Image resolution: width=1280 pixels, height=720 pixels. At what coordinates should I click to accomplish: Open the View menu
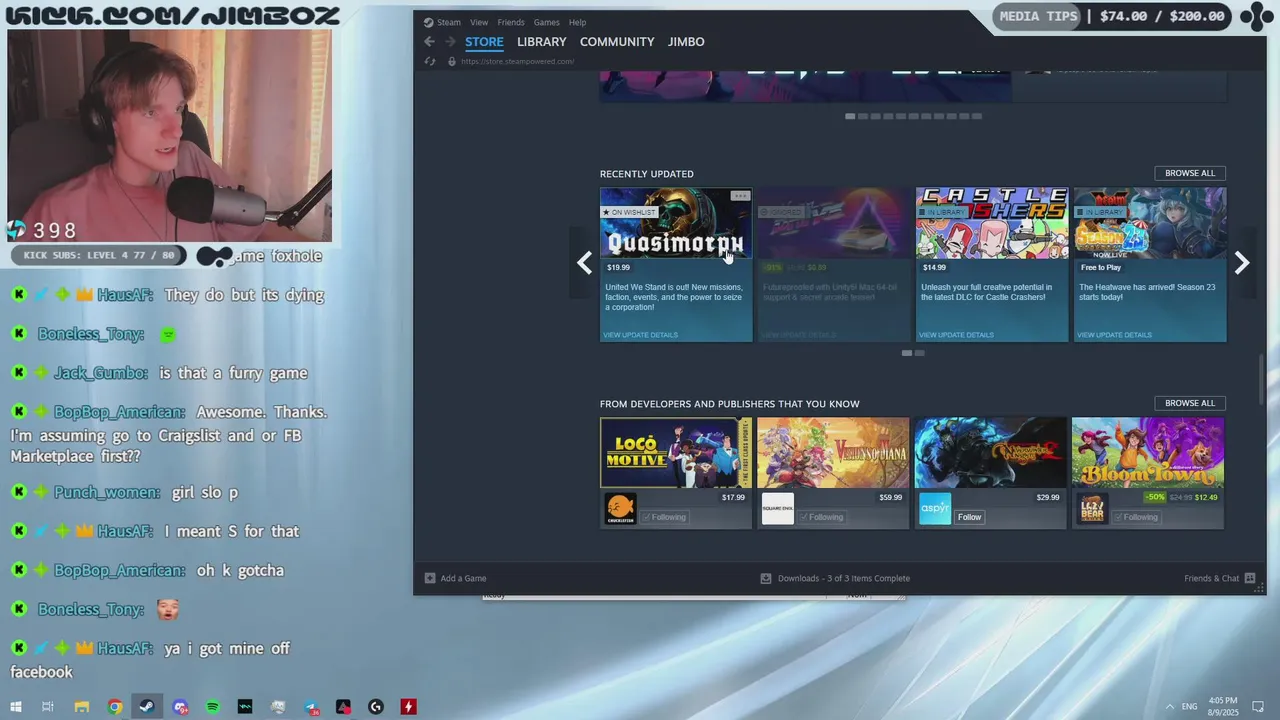(479, 22)
